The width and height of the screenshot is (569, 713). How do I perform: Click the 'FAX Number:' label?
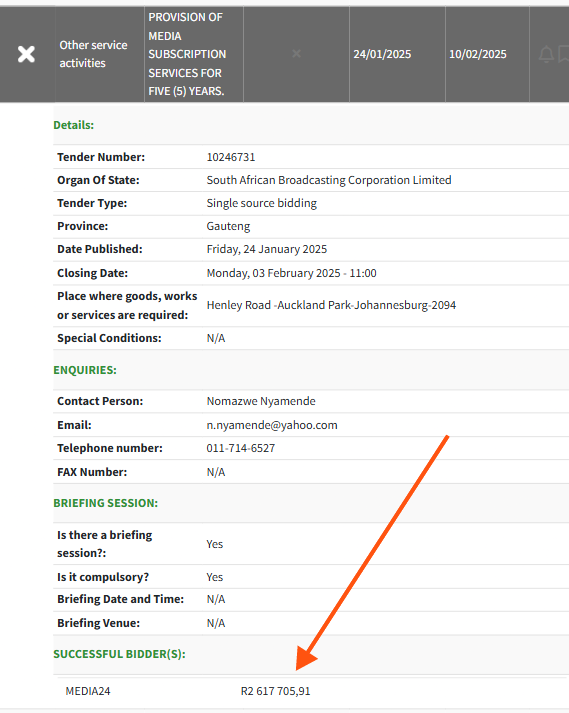[92, 472]
